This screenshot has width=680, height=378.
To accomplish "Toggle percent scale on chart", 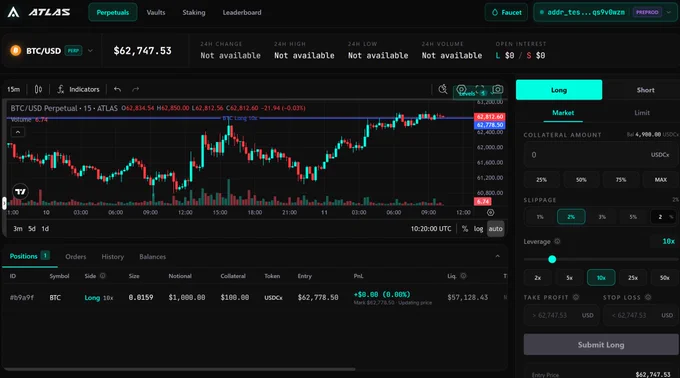I will (465, 228).
